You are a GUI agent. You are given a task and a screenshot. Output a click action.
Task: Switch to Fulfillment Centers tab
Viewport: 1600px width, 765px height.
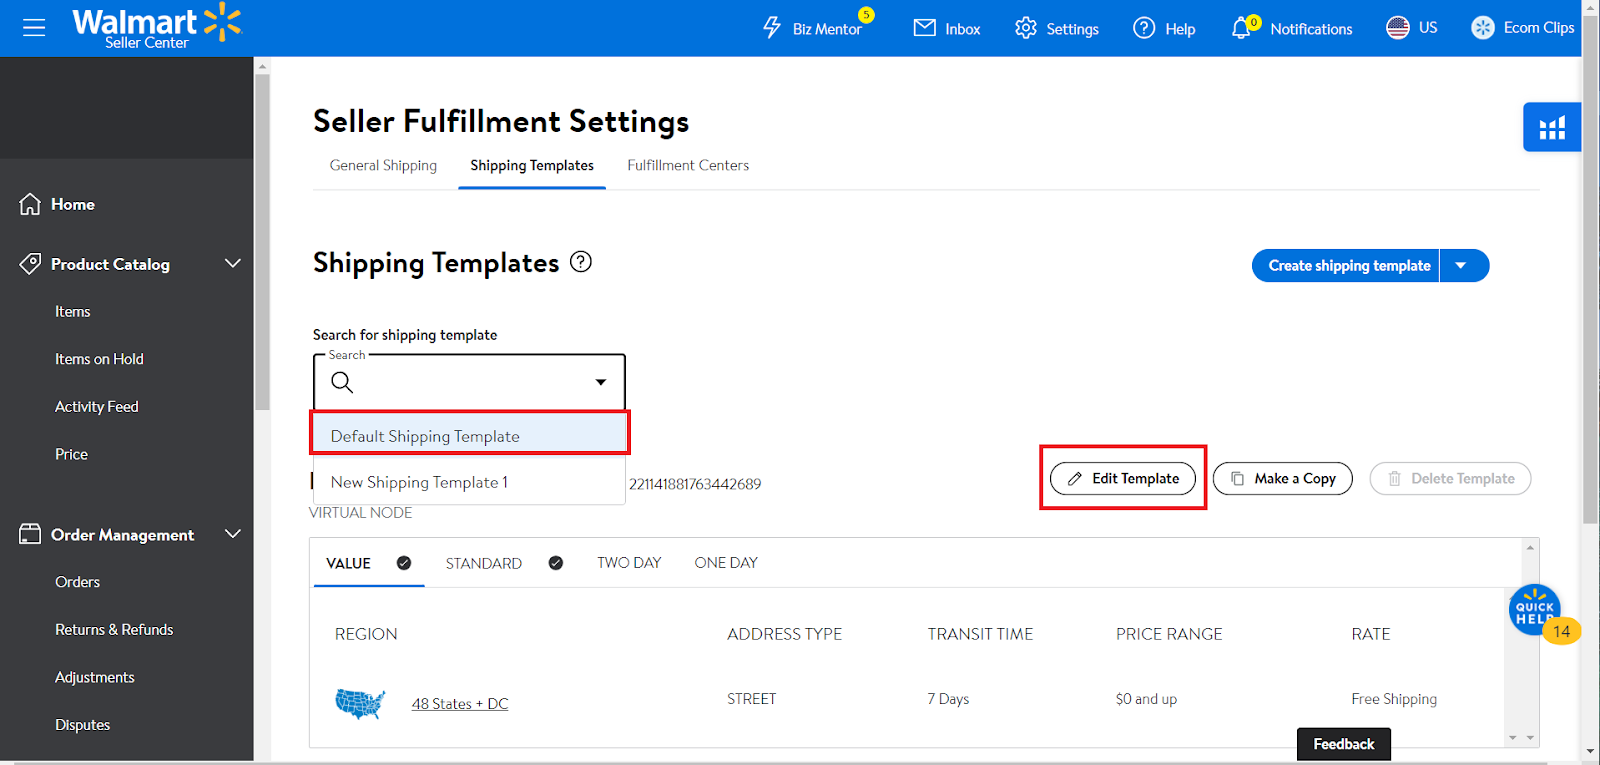coord(688,165)
